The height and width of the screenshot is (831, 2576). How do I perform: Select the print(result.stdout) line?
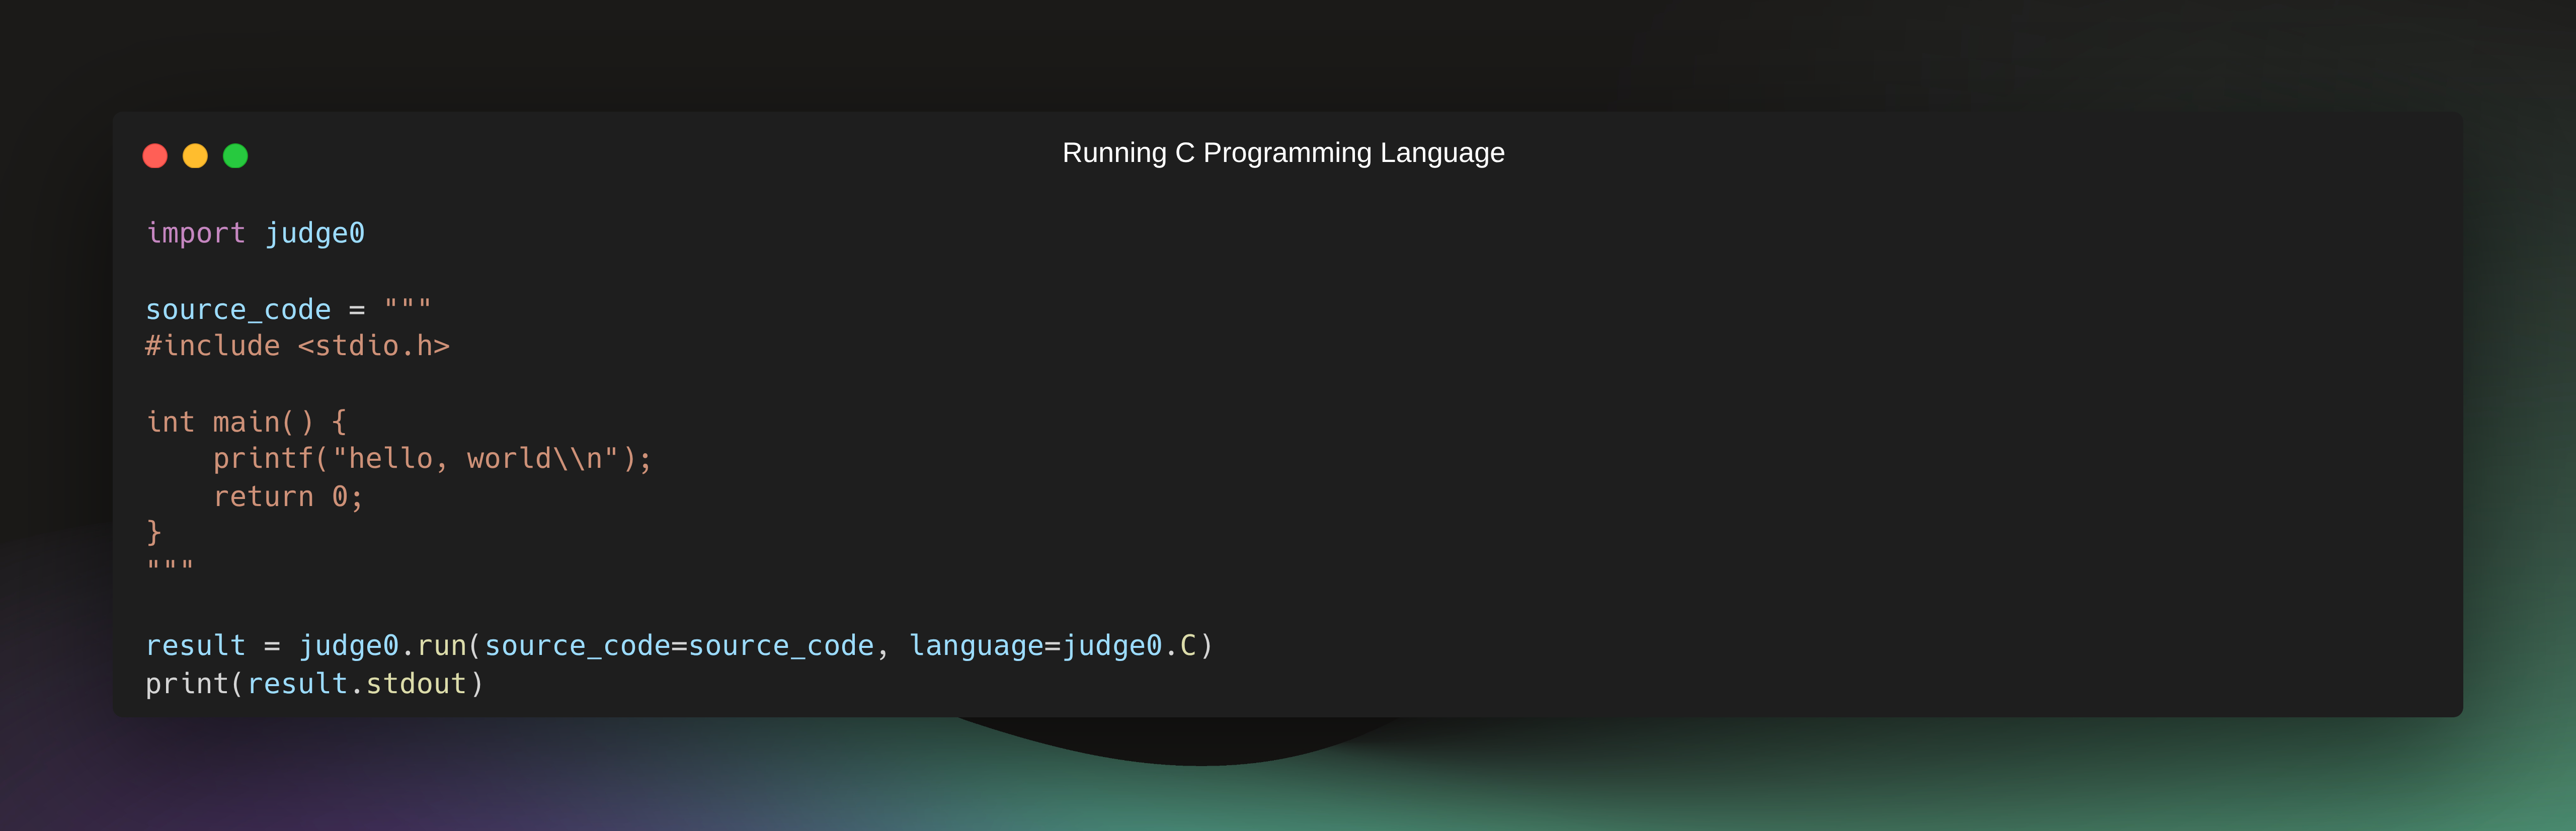[314, 683]
